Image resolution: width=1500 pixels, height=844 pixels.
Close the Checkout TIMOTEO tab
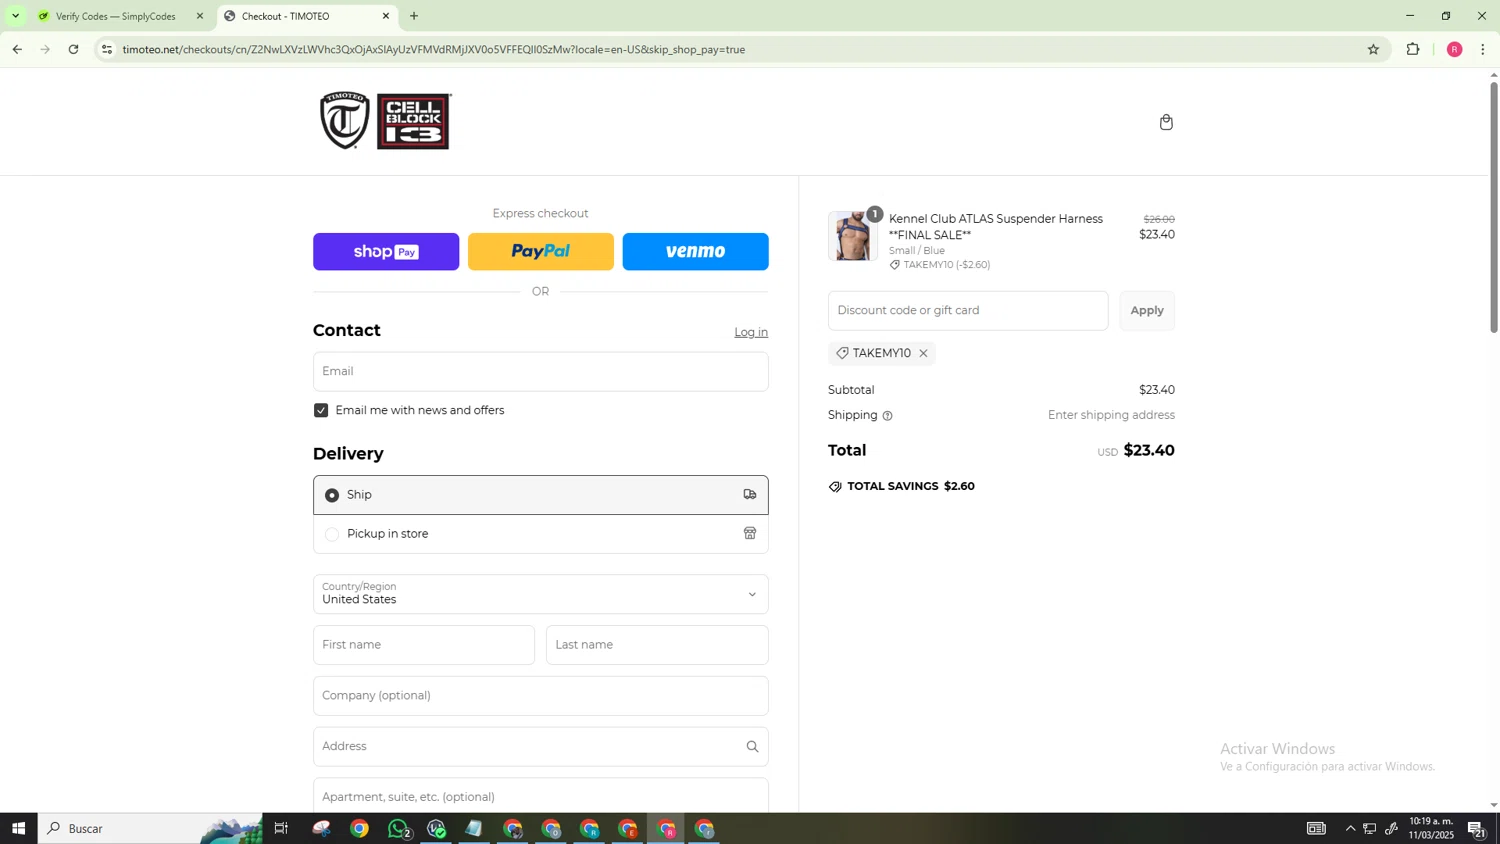pyautogui.click(x=386, y=16)
